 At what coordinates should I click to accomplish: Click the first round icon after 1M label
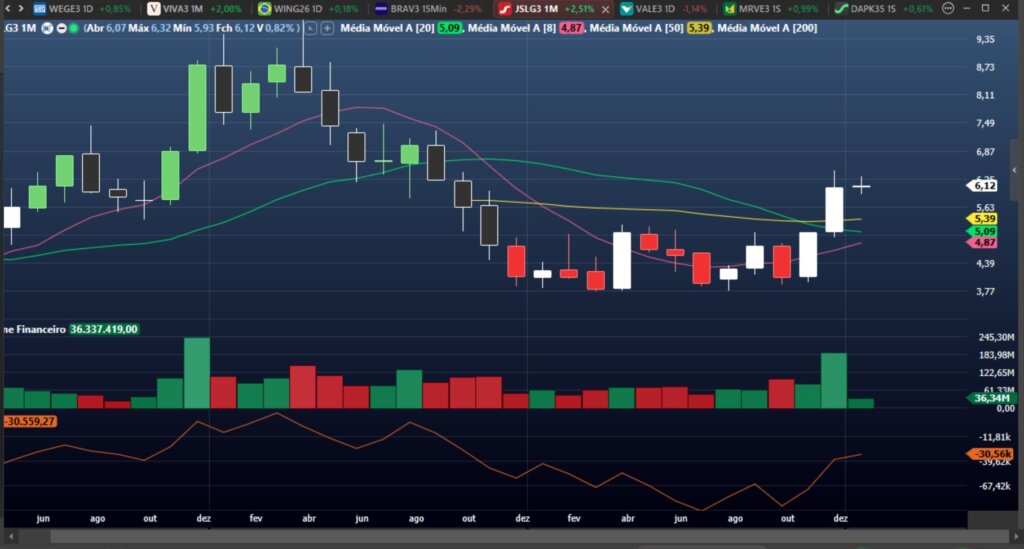point(46,28)
